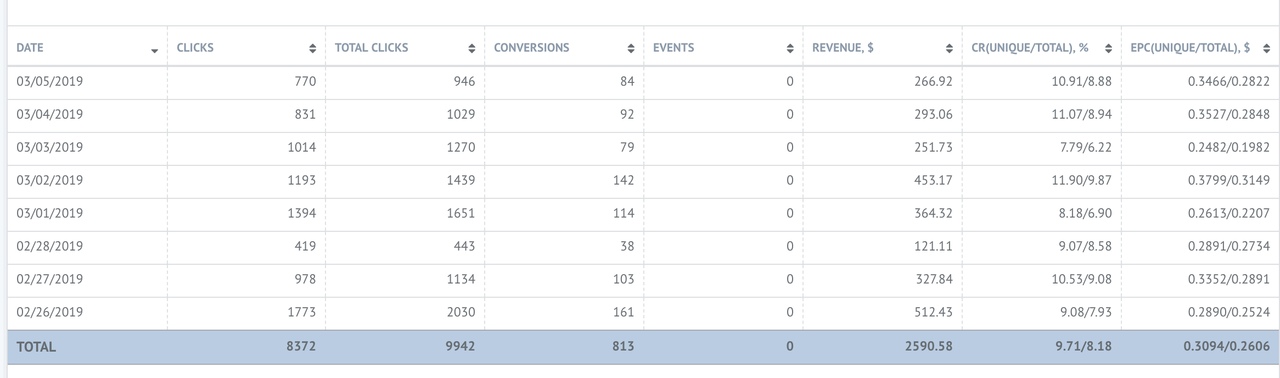Click total clicks value 2030

click(x=460, y=312)
